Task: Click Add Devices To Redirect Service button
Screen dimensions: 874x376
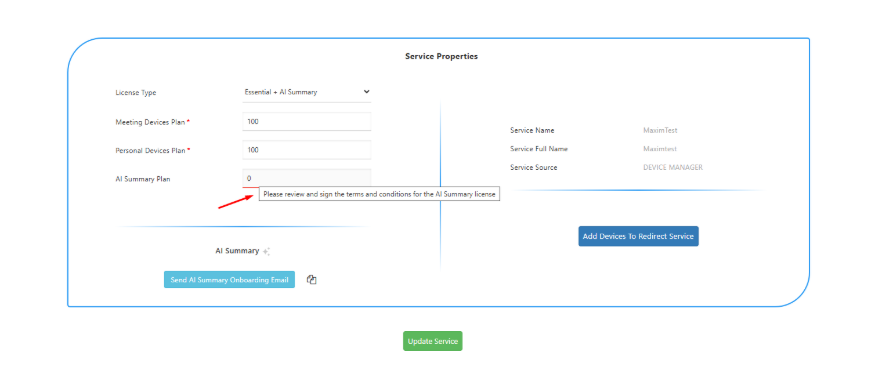Action: tap(638, 236)
